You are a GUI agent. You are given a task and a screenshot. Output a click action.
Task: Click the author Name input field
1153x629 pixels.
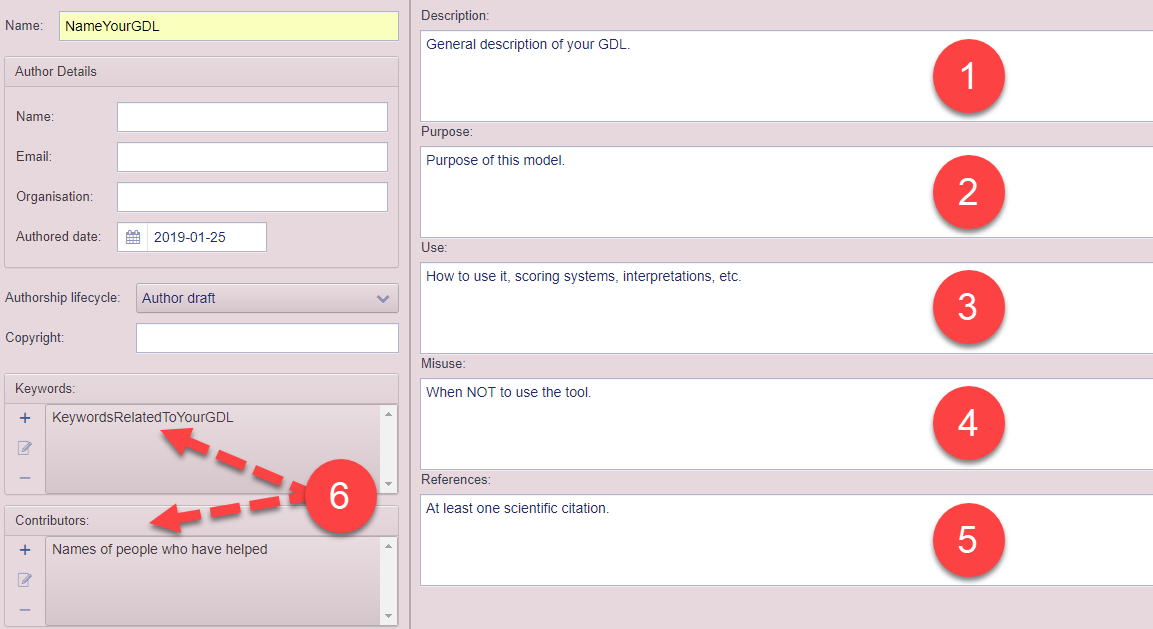click(x=252, y=117)
